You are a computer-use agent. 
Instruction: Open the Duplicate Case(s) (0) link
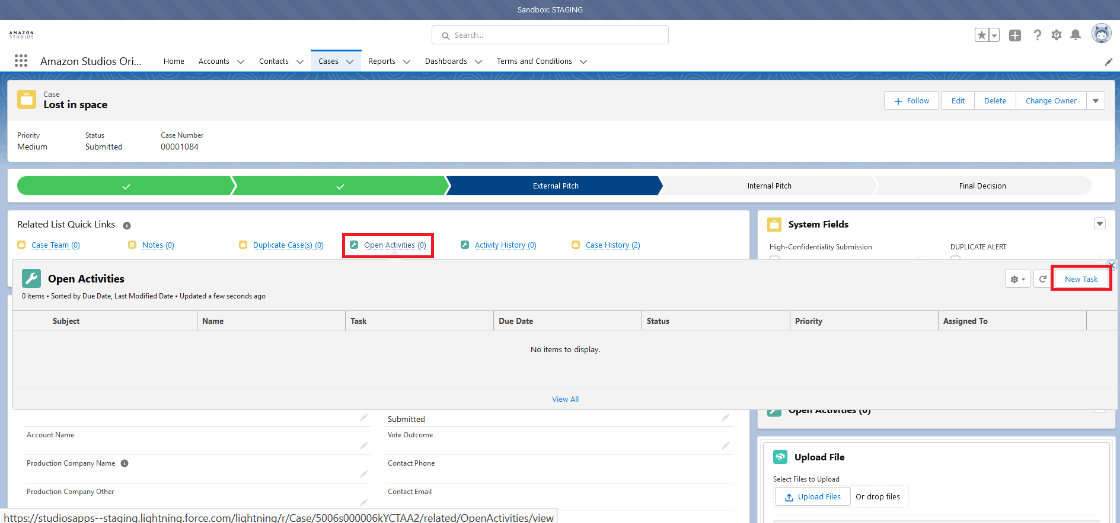click(x=289, y=245)
